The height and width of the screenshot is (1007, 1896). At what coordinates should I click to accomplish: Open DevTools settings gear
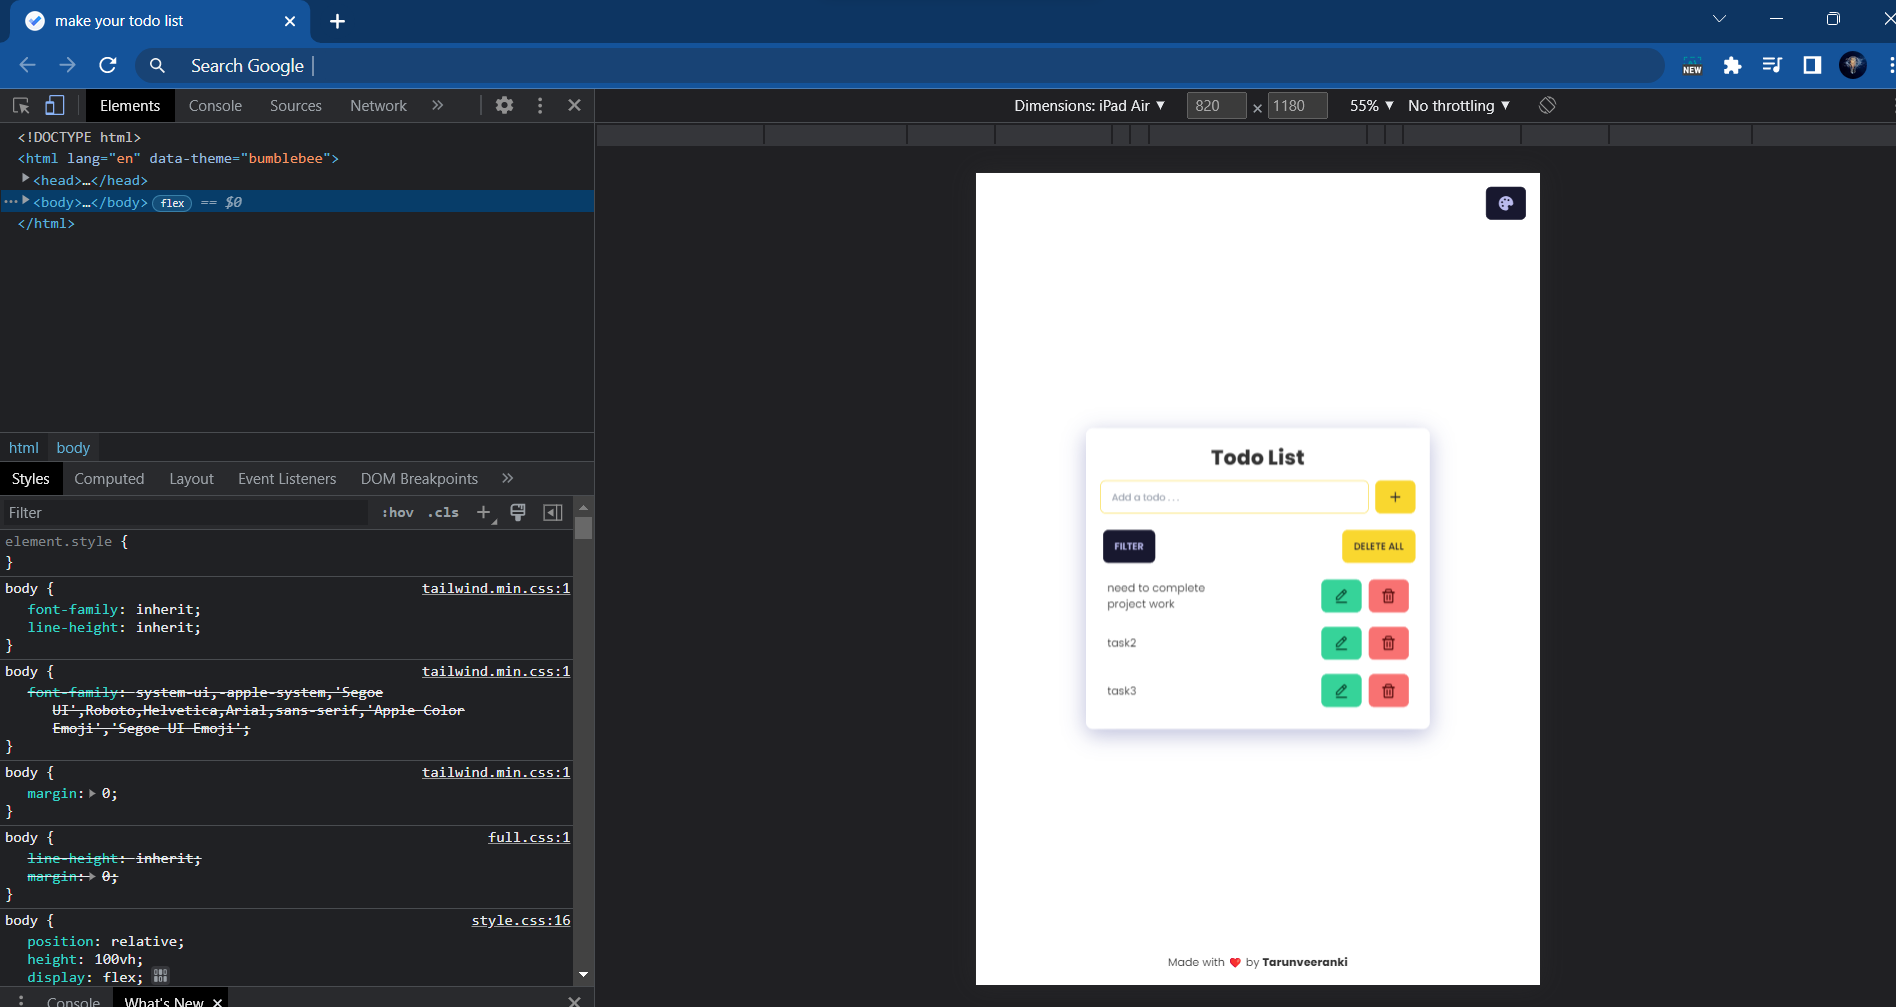(x=505, y=105)
